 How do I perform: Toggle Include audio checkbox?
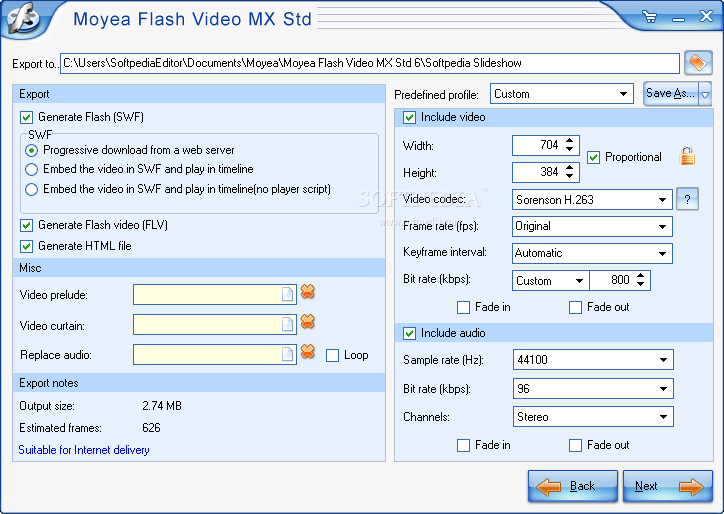point(409,333)
